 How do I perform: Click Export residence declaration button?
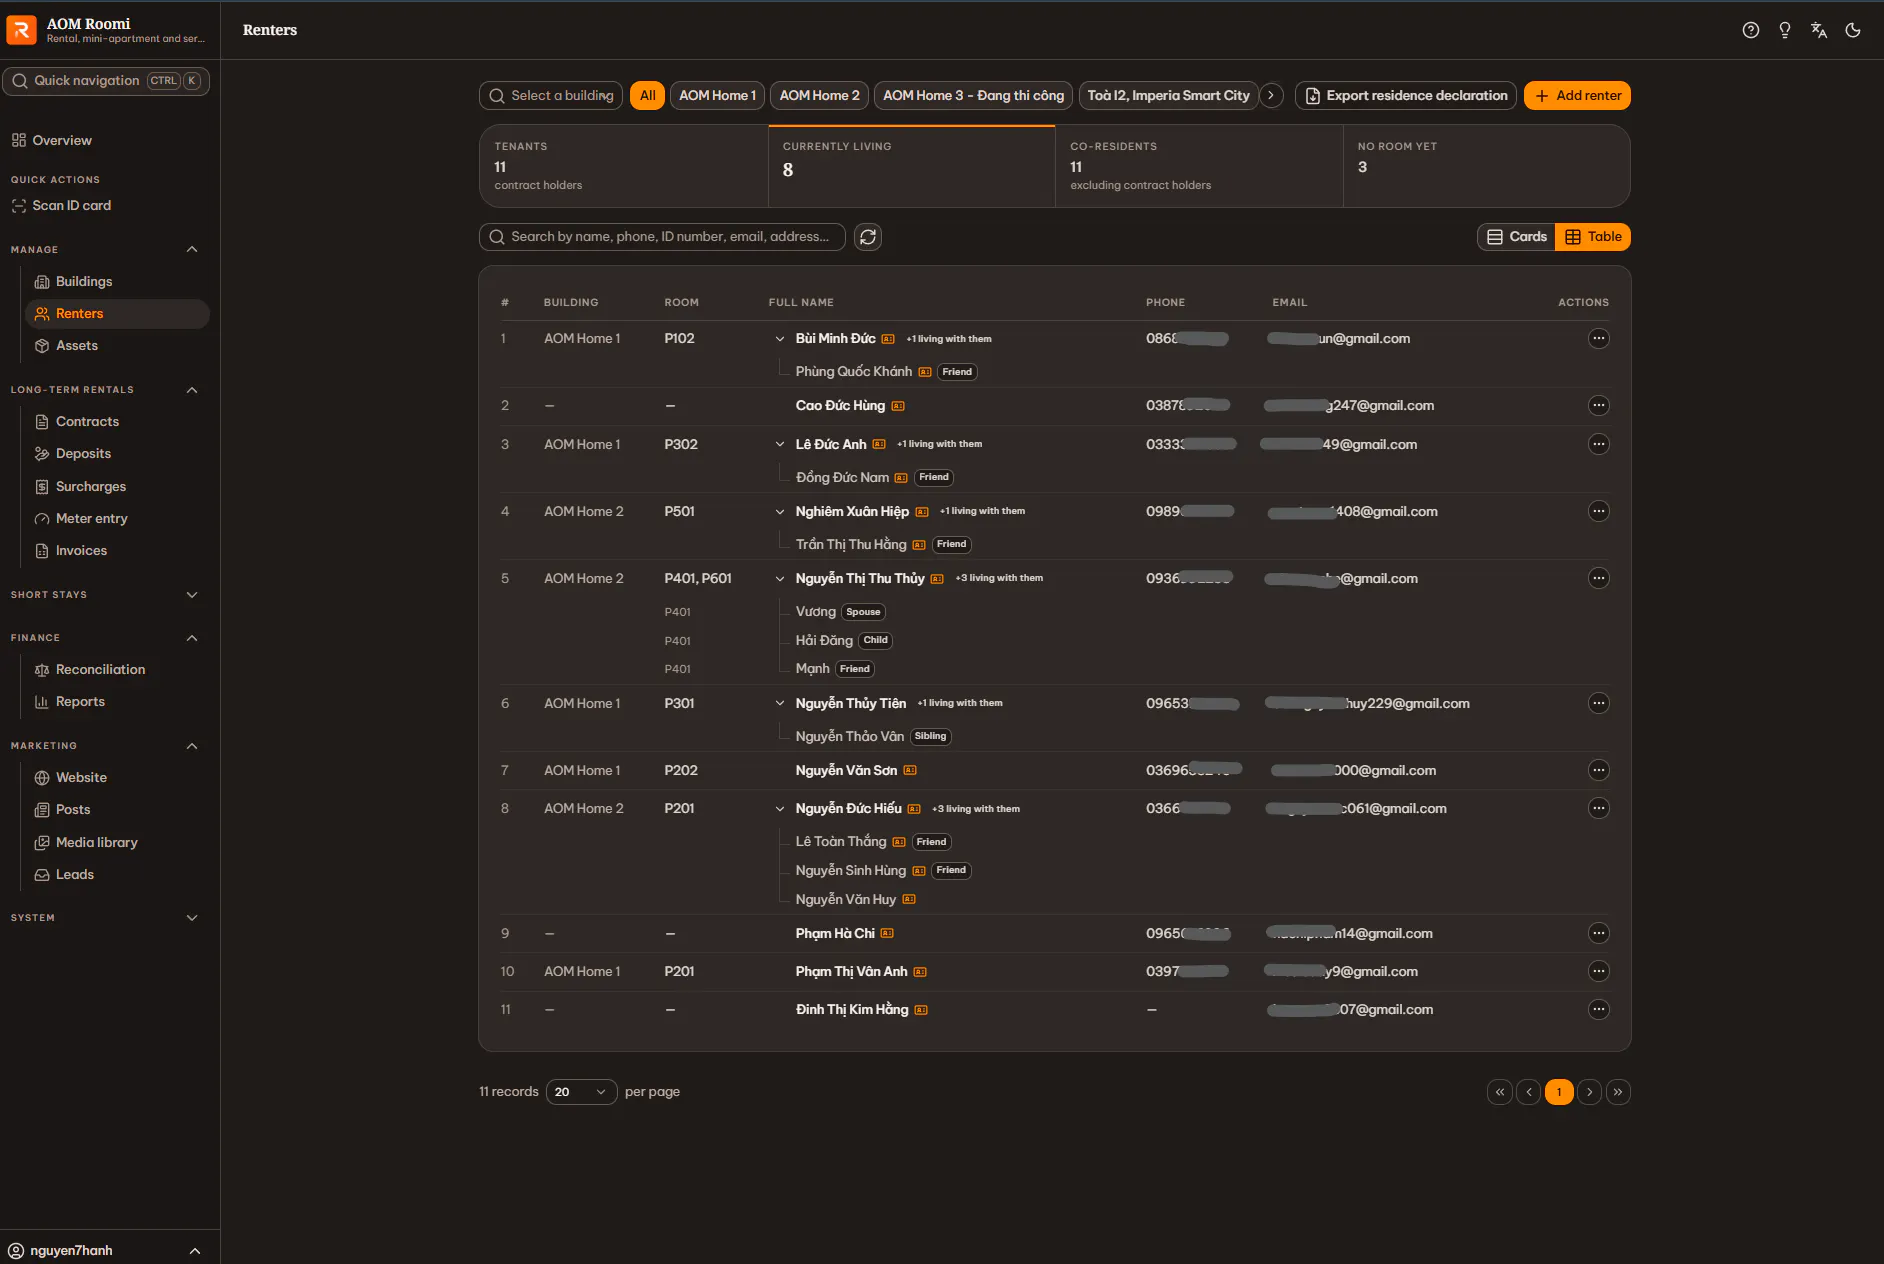(x=1405, y=95)
